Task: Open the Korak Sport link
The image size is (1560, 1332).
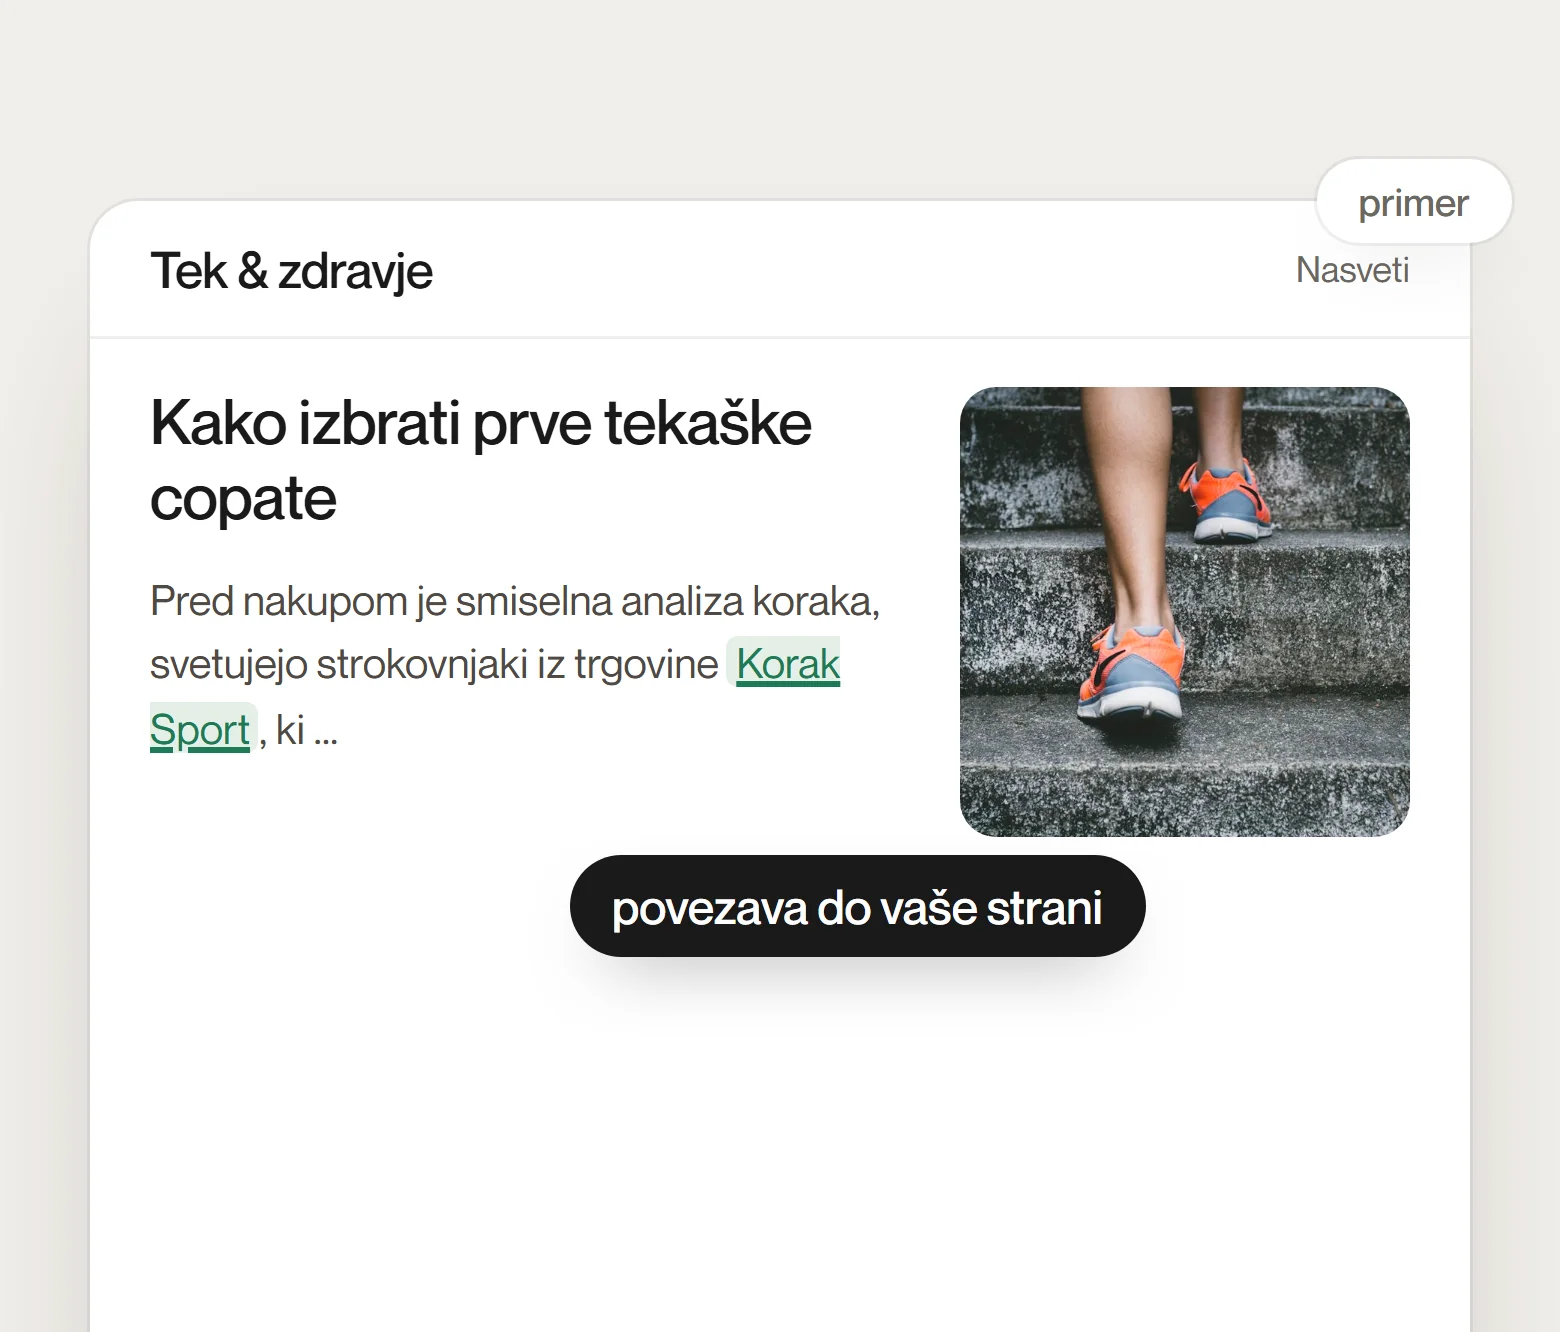Action: 788,665
